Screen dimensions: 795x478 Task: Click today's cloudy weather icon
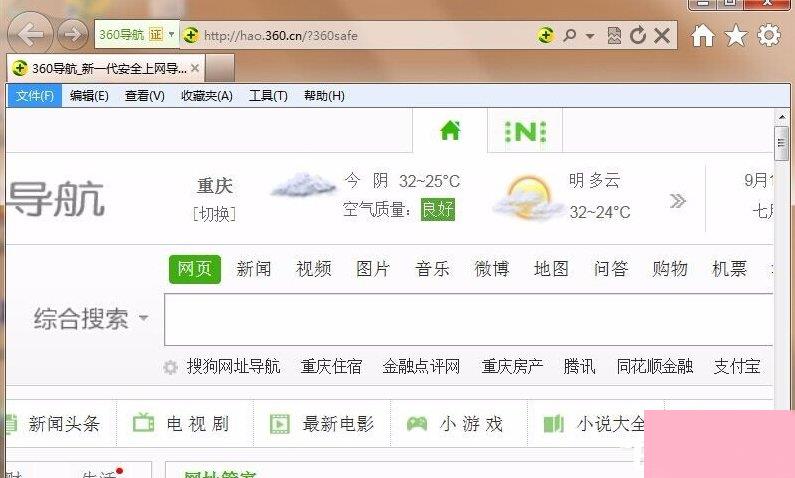point(303,185)
